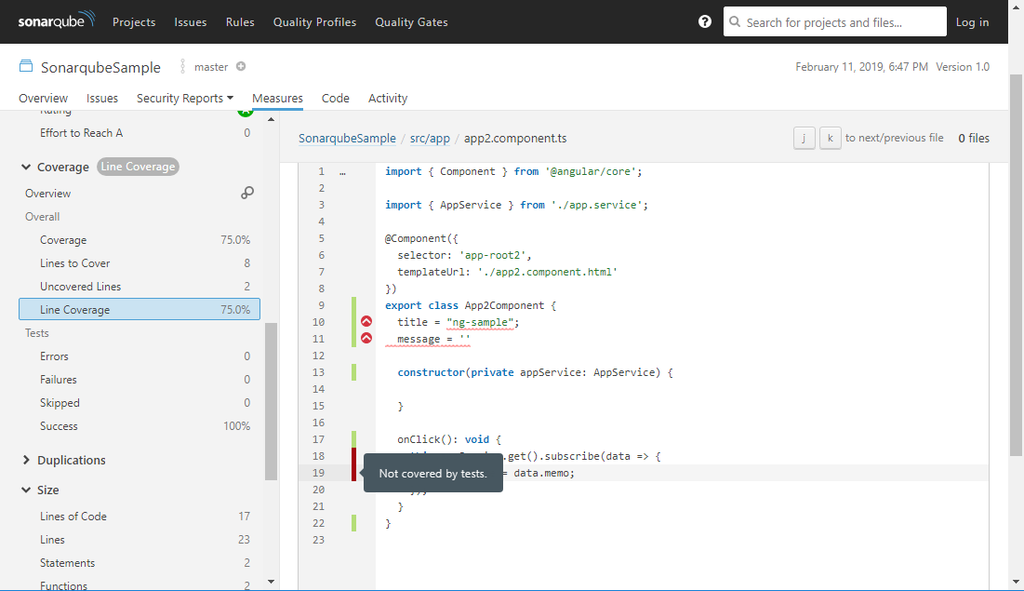Click the sidebar scroll down arrow
The width and height of the screenshot is (1024, 591).
click(271, 581)
